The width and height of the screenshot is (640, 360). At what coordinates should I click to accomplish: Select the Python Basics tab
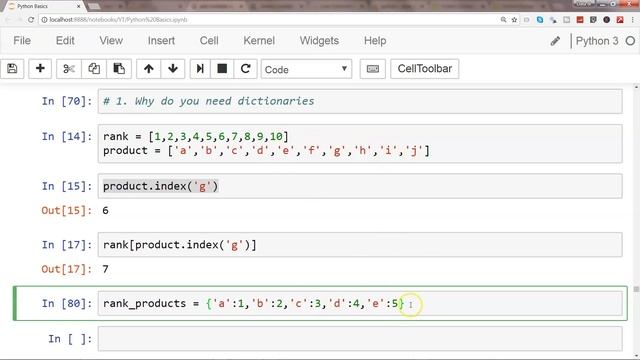[x=43, y=6]
